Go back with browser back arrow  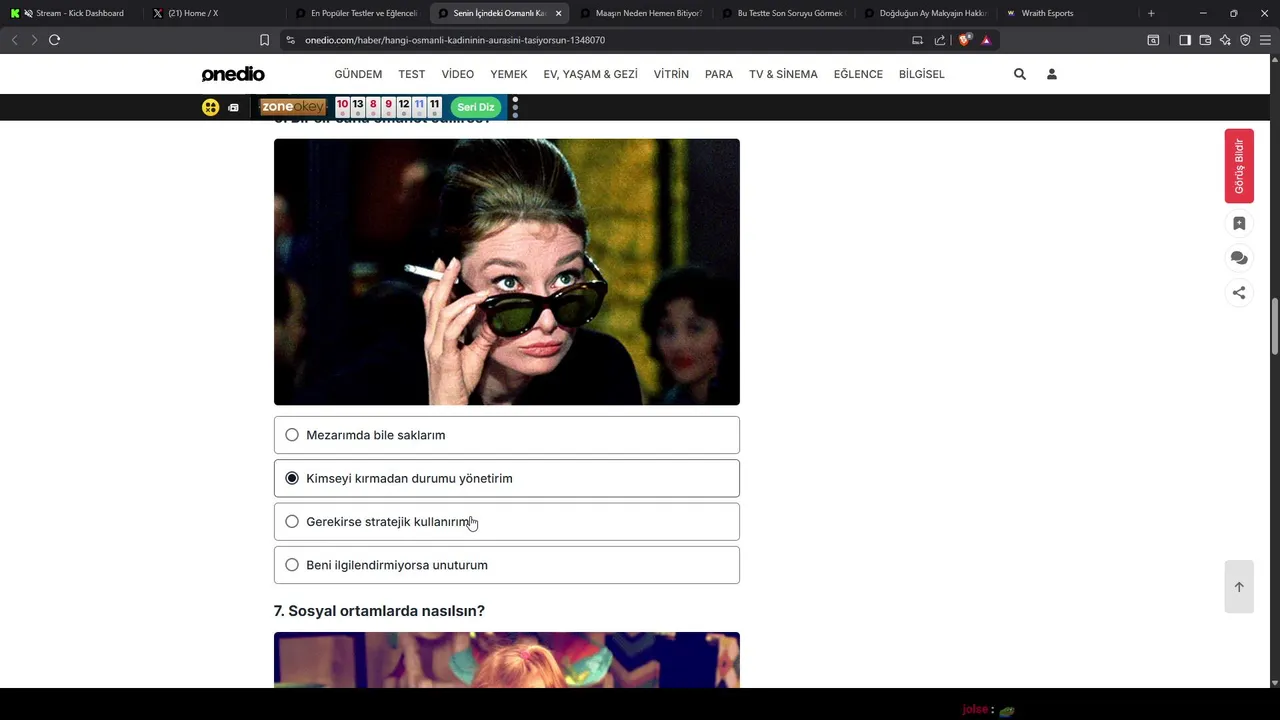[14, 40]
